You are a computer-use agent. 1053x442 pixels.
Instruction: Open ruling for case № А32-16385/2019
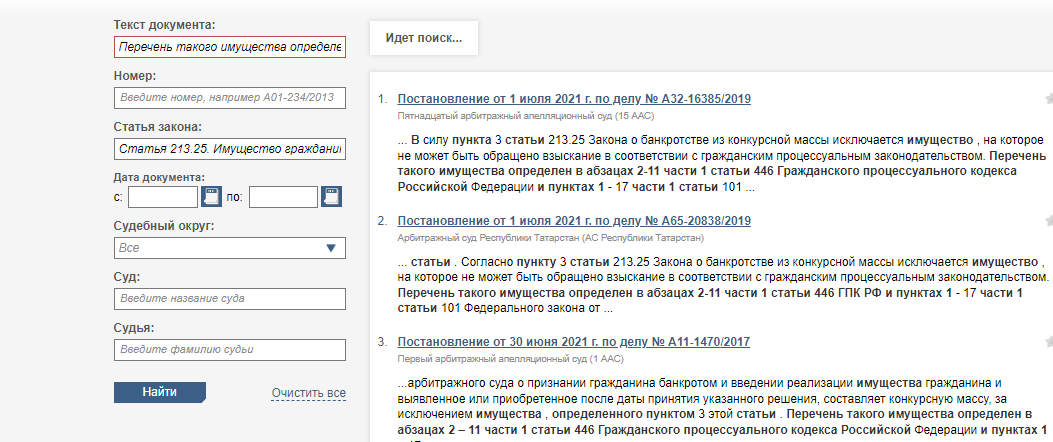pos(574,99)
